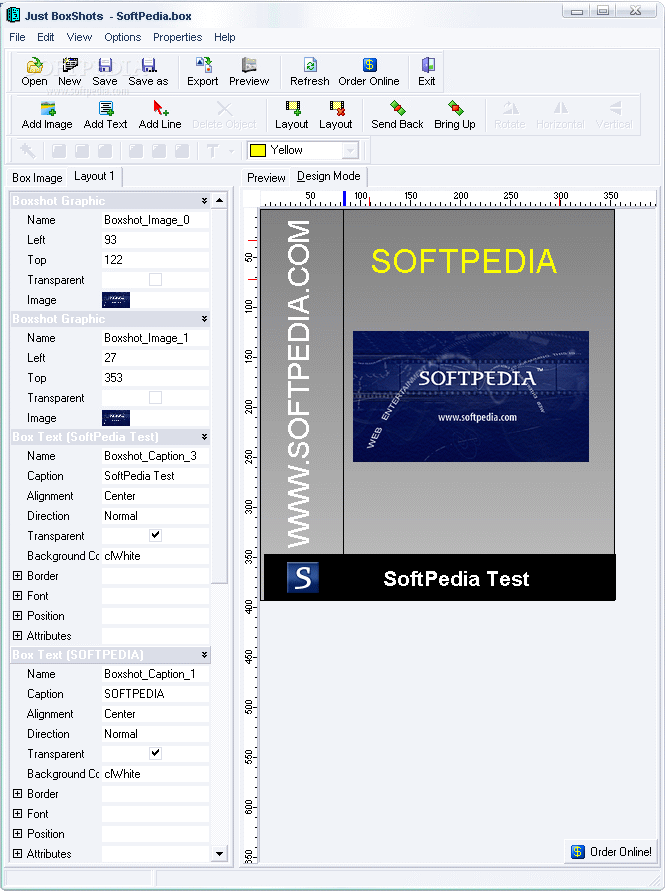Viewport: 665px width, 891px height.
Task: Switch to the Box Image tab
Action: (37, 178)
